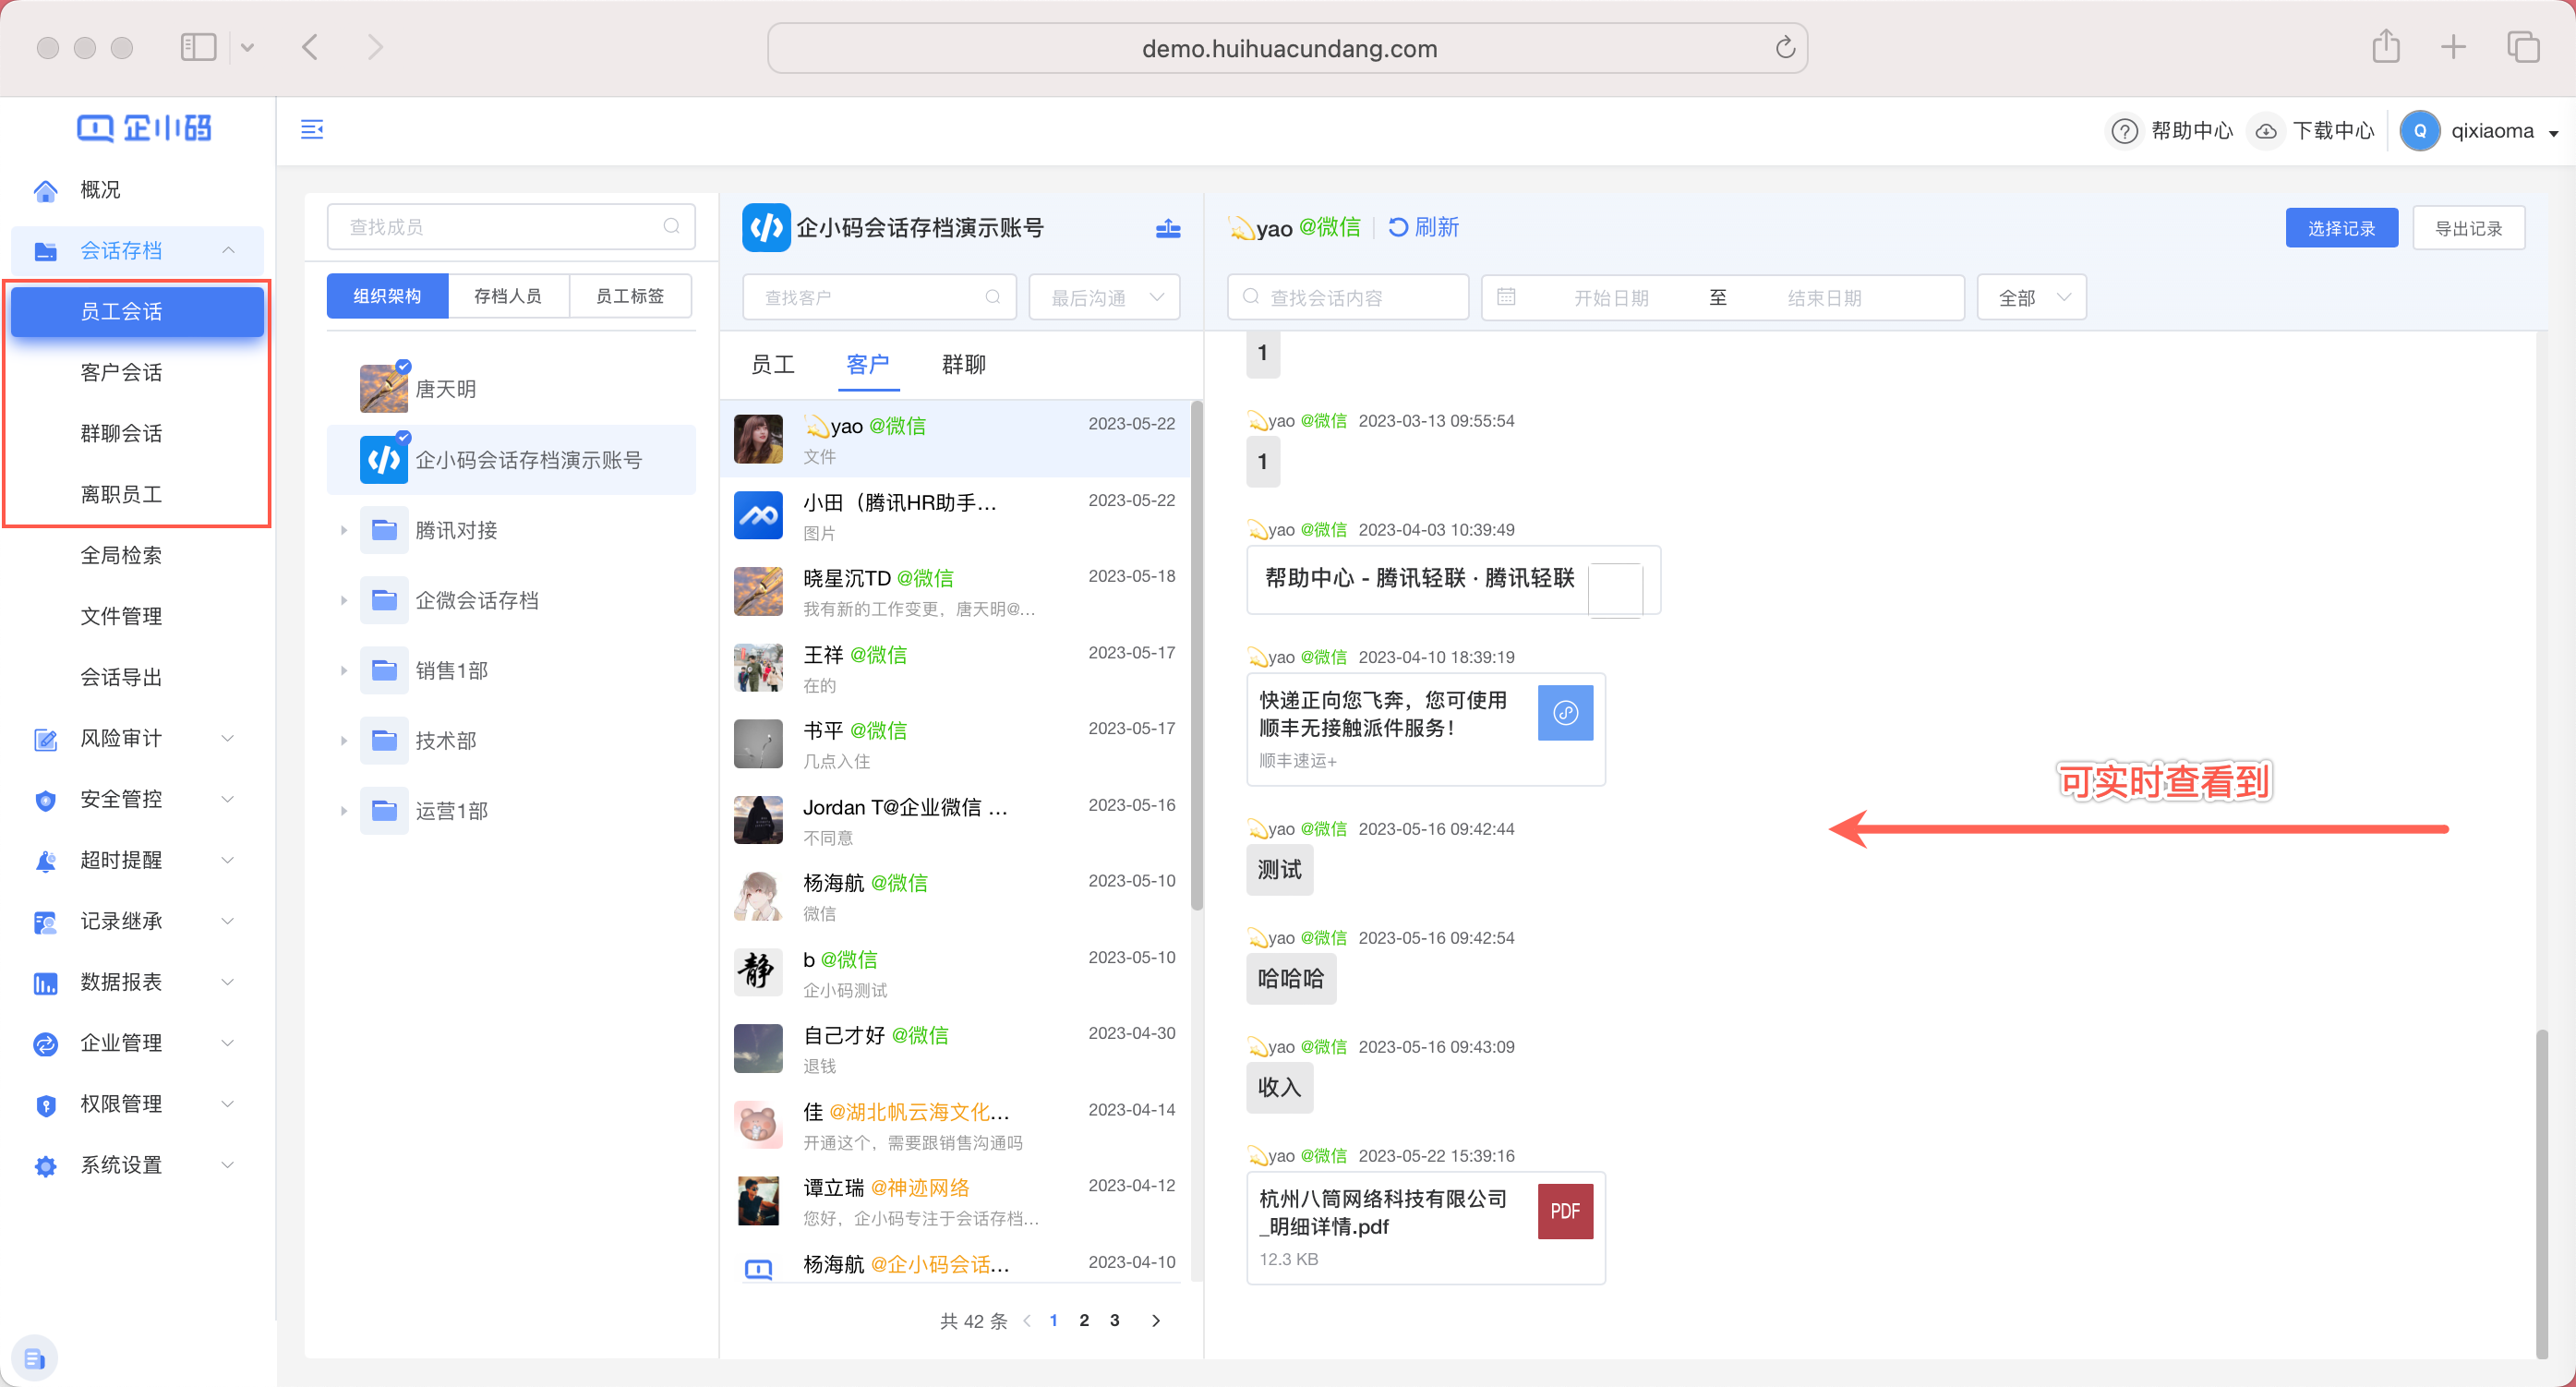Click the floating document icon at bottom left

click(35, 1358)
